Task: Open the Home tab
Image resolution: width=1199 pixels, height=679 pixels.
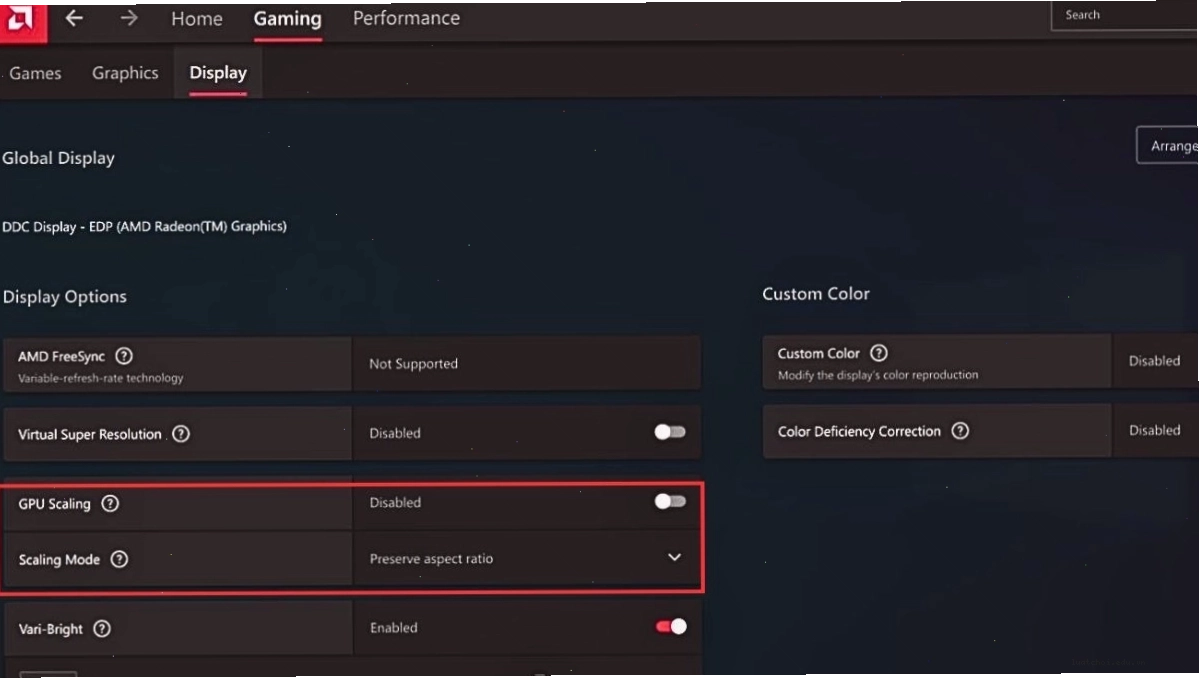Action: click(x=197, y=18)
